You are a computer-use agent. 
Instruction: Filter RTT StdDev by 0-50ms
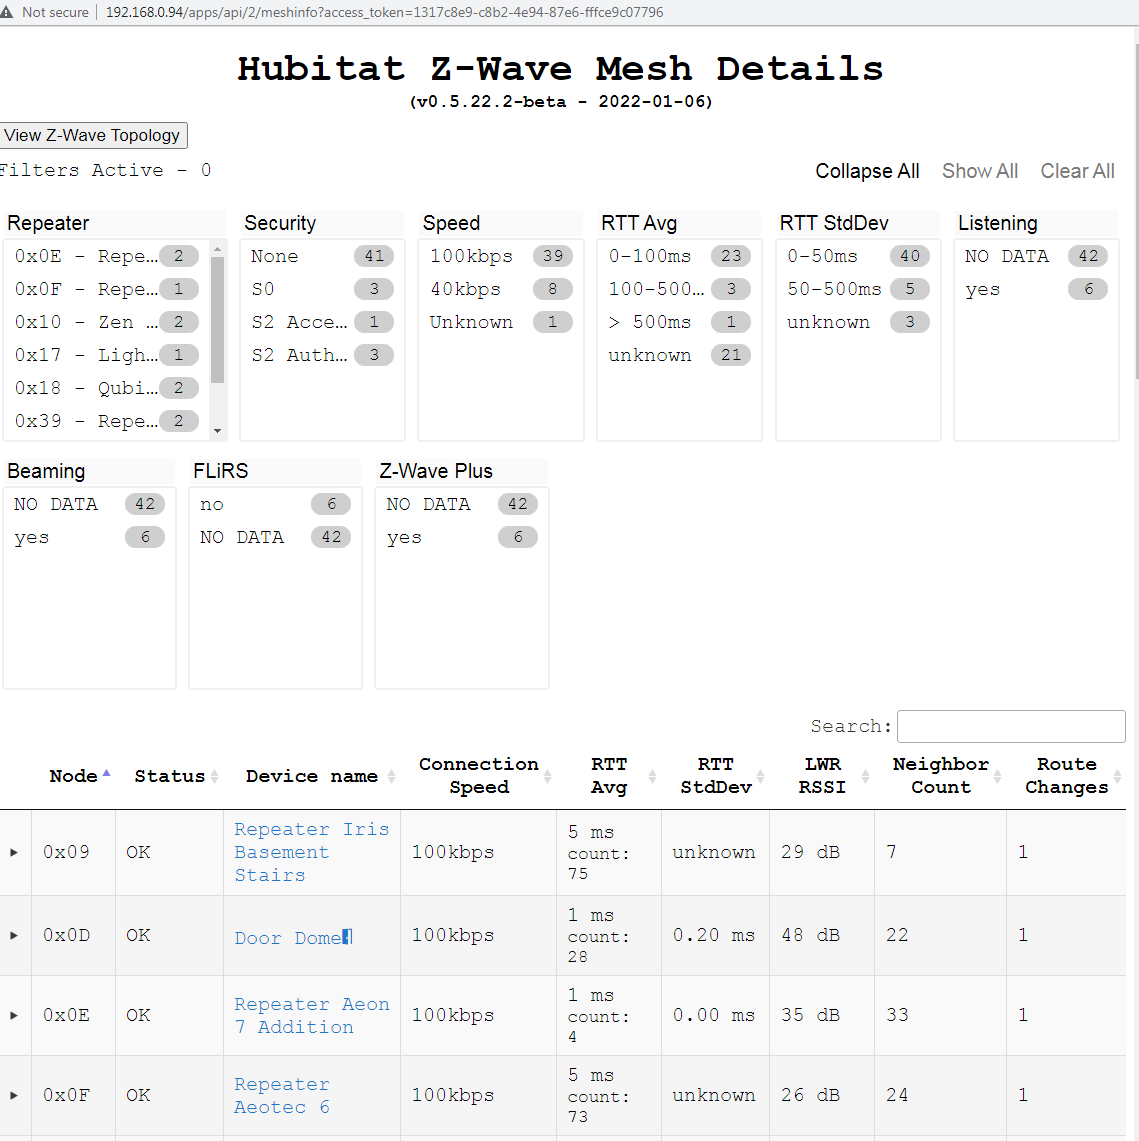coord(858,256)
